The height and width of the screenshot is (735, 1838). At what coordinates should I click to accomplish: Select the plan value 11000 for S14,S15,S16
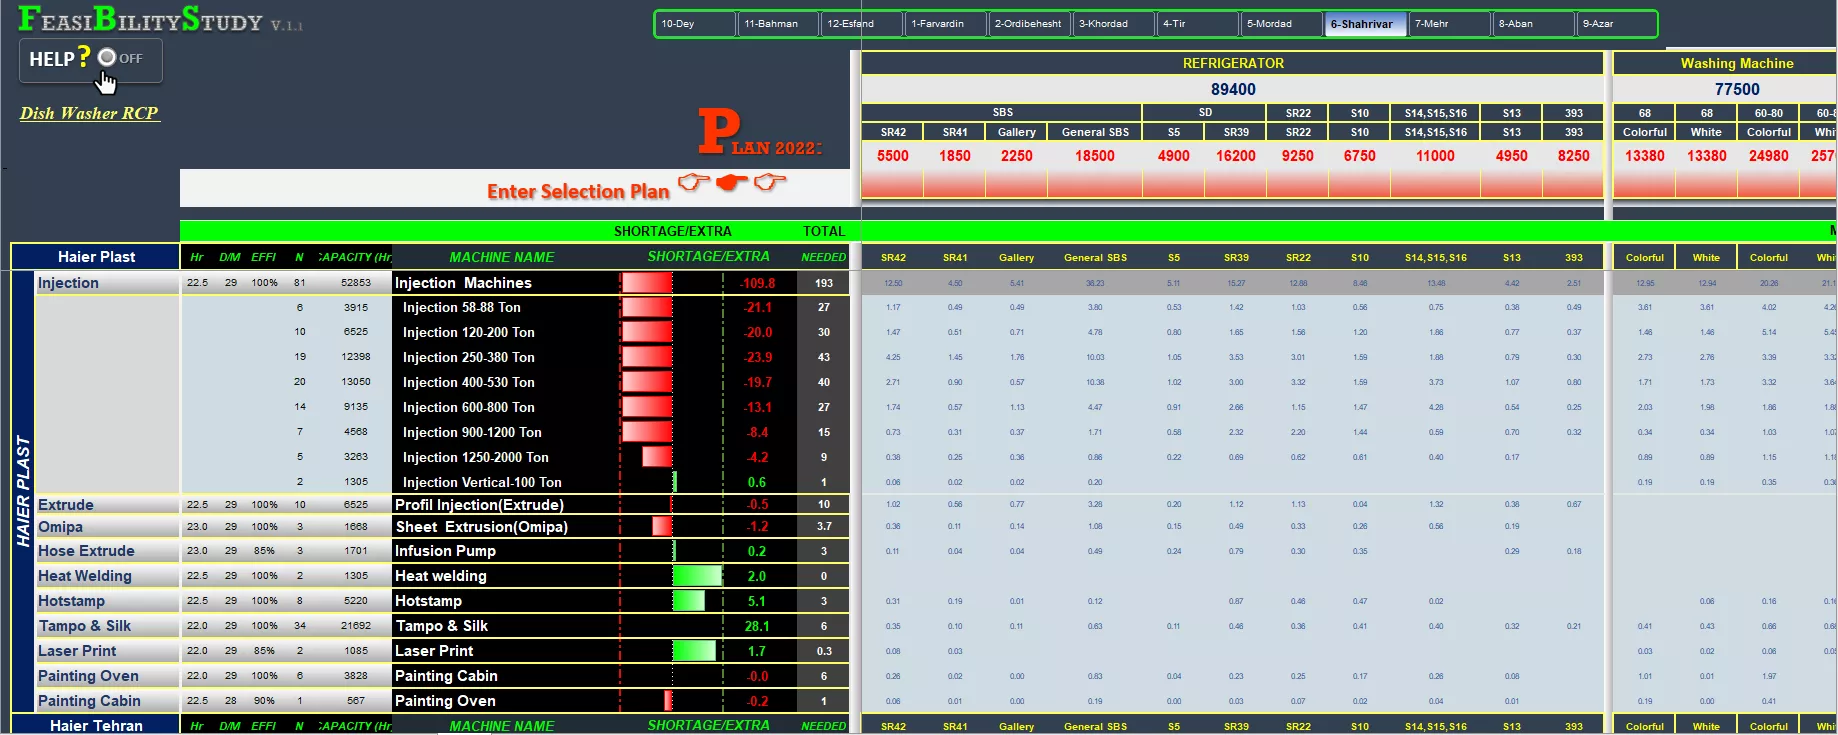pyautogui.click(x=1436, y=156)
